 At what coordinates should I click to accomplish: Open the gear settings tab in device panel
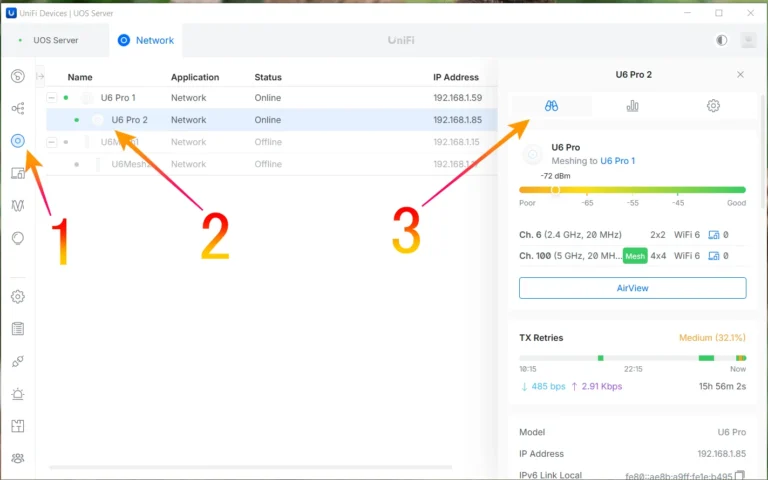click(x=713, y=106)
